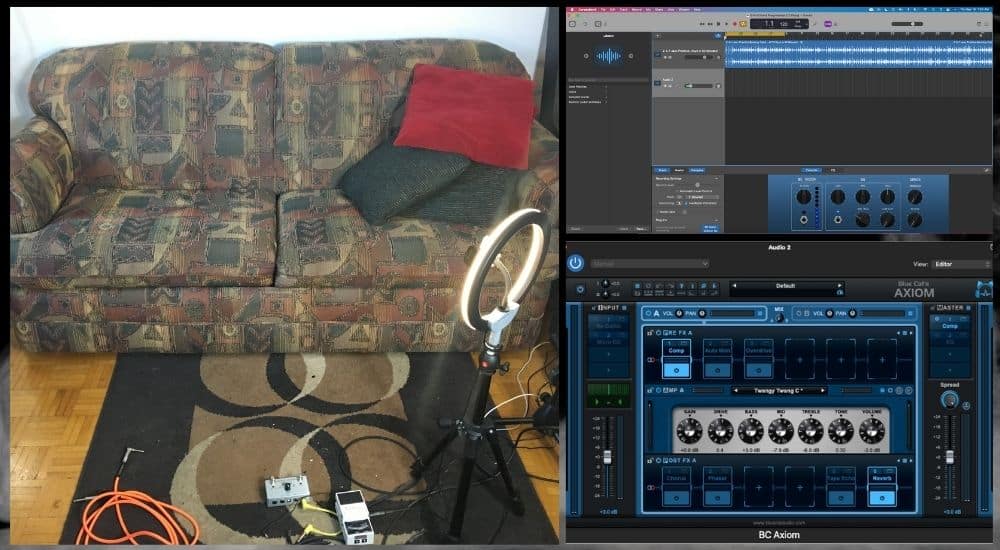
Task: Click the amp TONE knob
Action: pos(841,431)
